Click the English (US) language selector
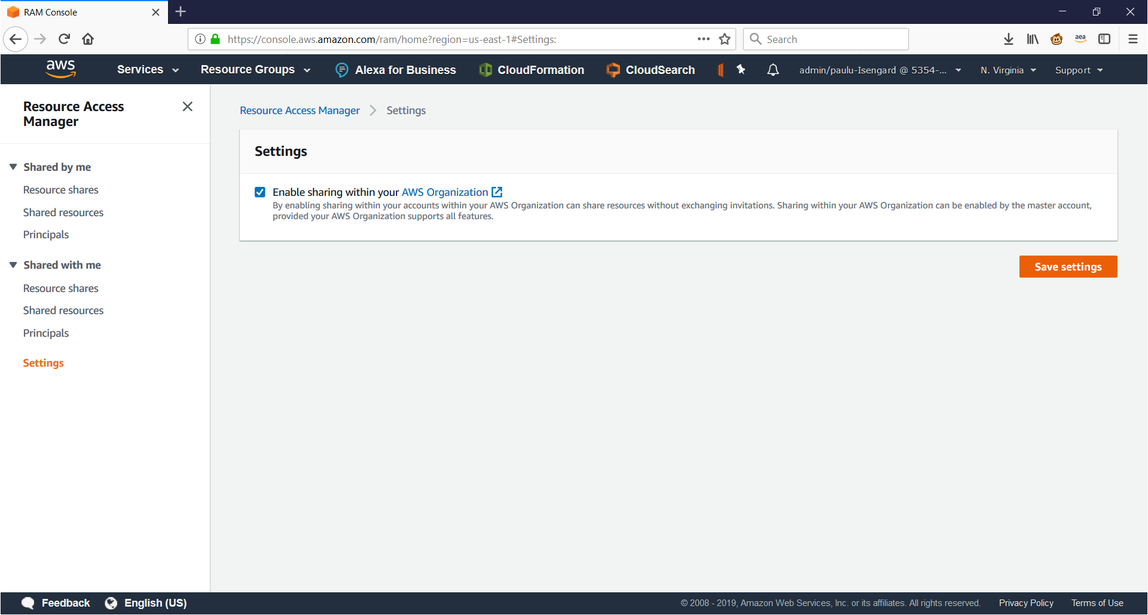The width and height of the screenshot is (1148, 615). [x=146, y=603]
